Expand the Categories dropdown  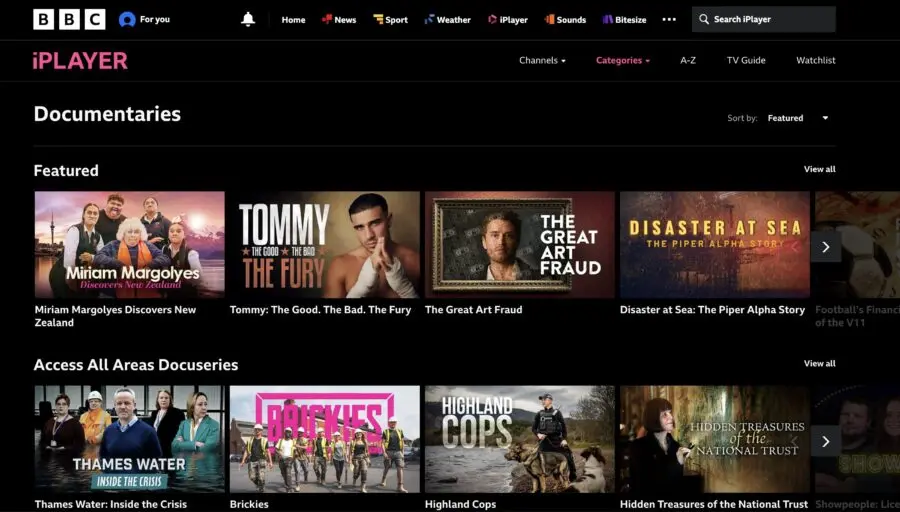tap(622, 60)
